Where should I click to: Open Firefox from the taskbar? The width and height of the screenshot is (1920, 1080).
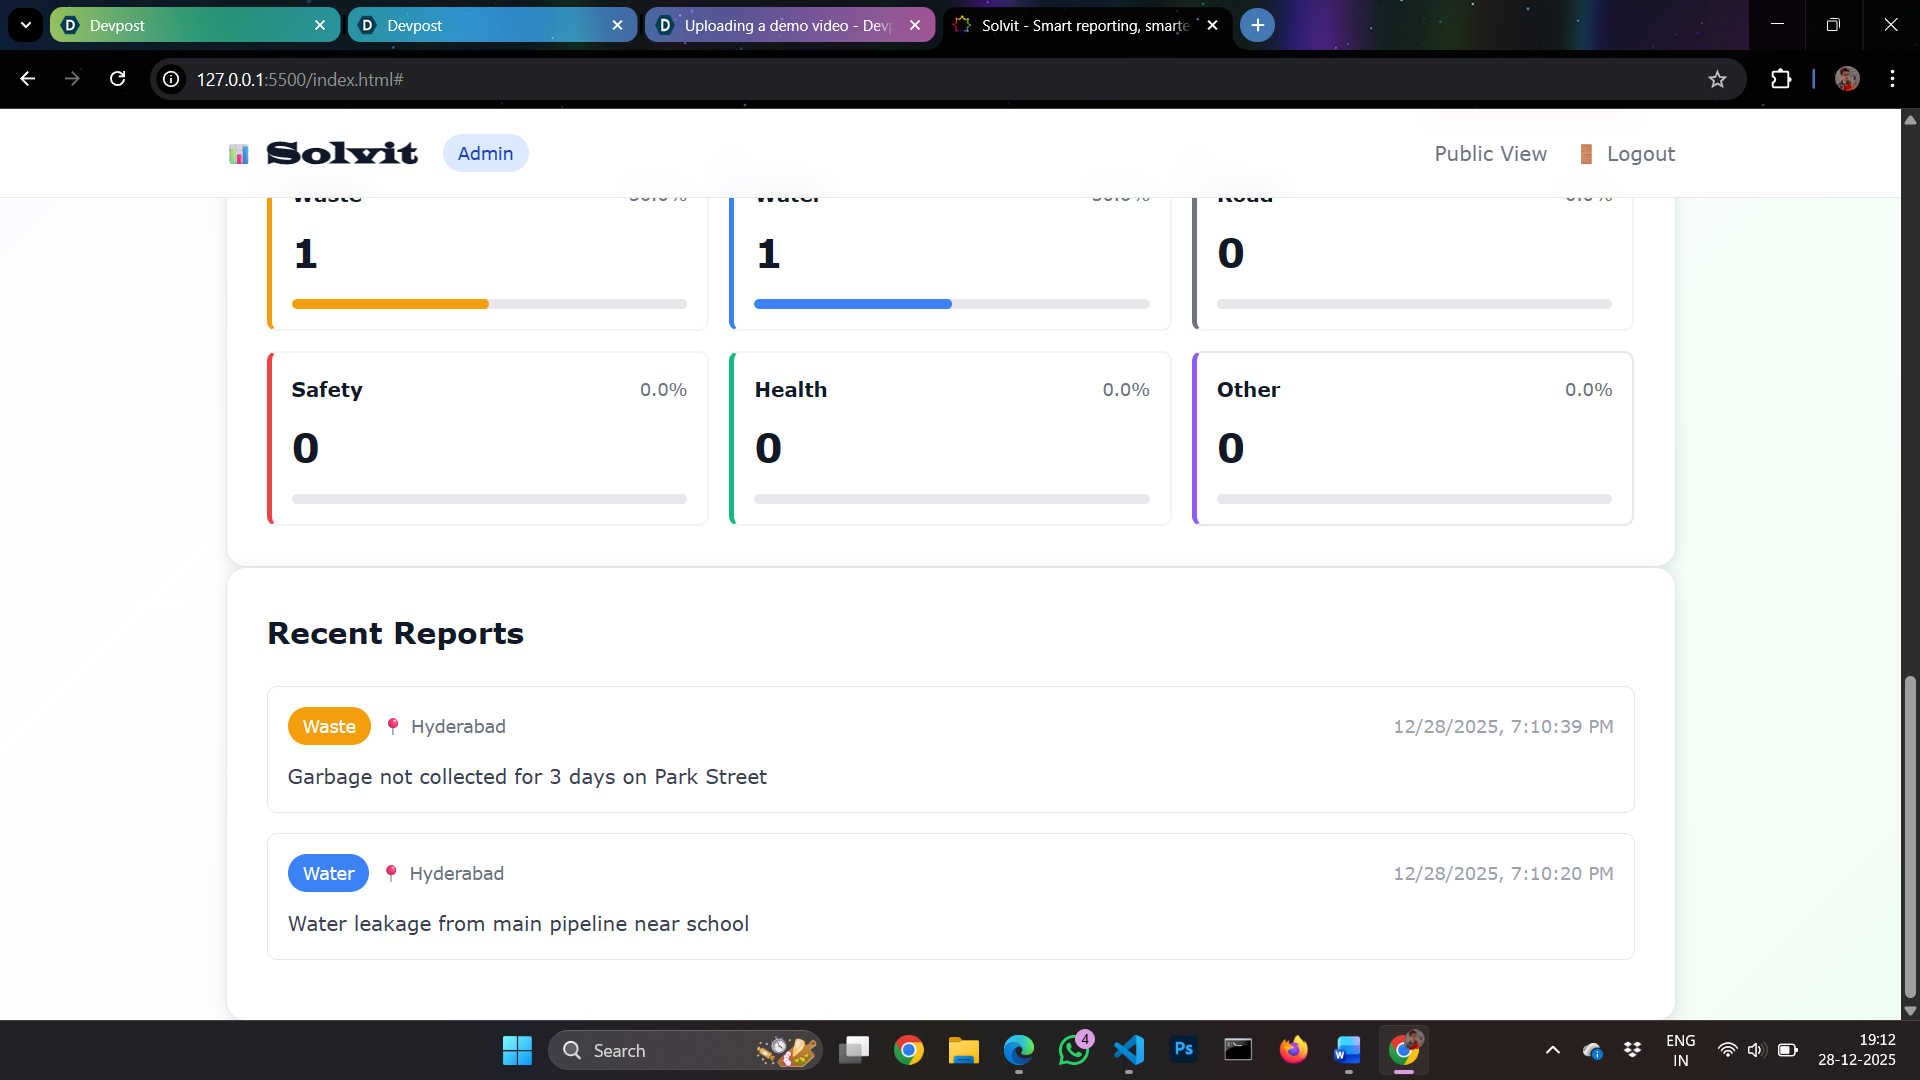(1293, 1050)
